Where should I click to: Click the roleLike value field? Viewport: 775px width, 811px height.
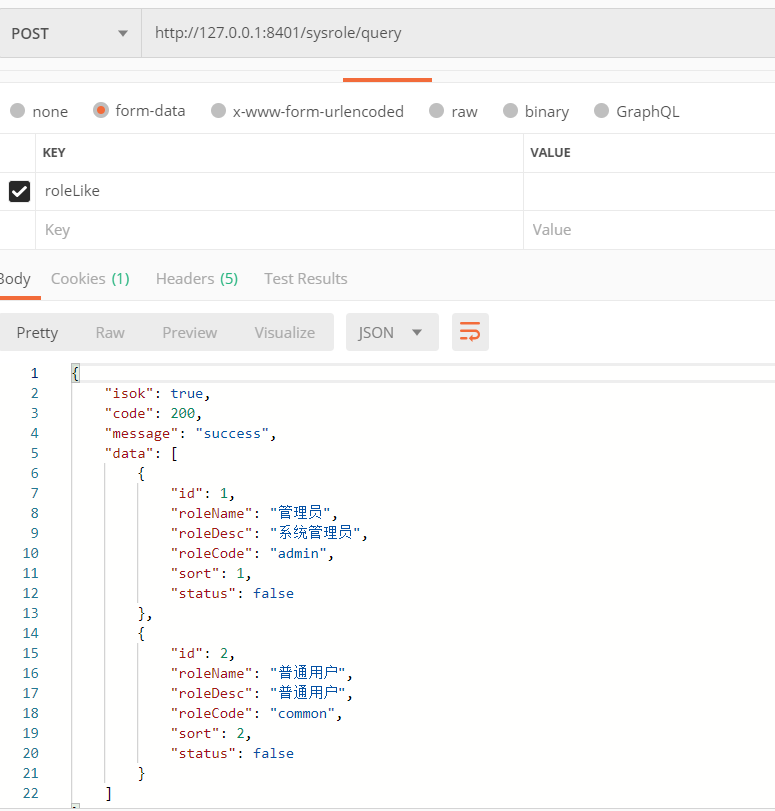pyautogui.click(x=648, y=191)
